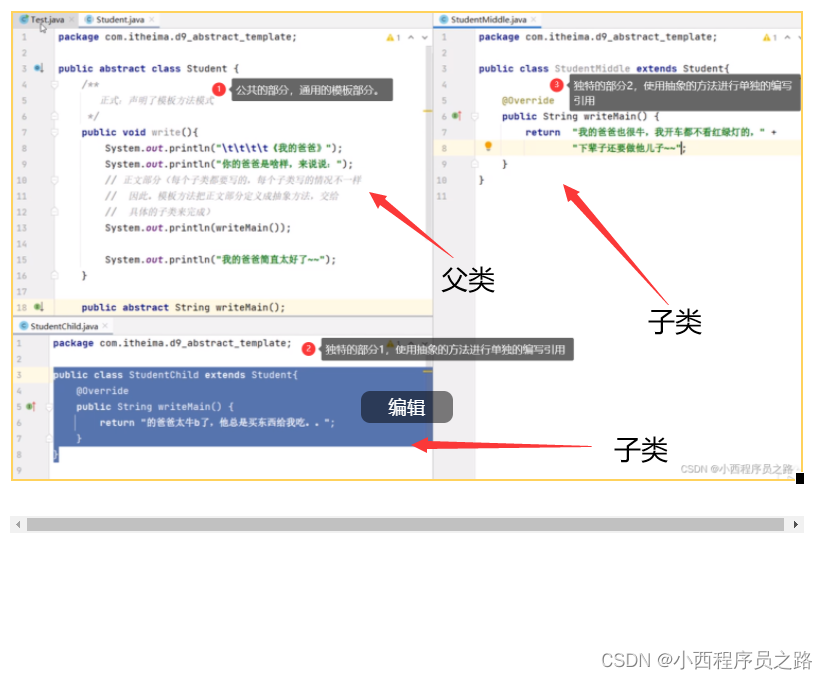828x679 pixels.
Task: Click the warning triangle in Student.java inspections widget
Action: click(x=389, y=37)
